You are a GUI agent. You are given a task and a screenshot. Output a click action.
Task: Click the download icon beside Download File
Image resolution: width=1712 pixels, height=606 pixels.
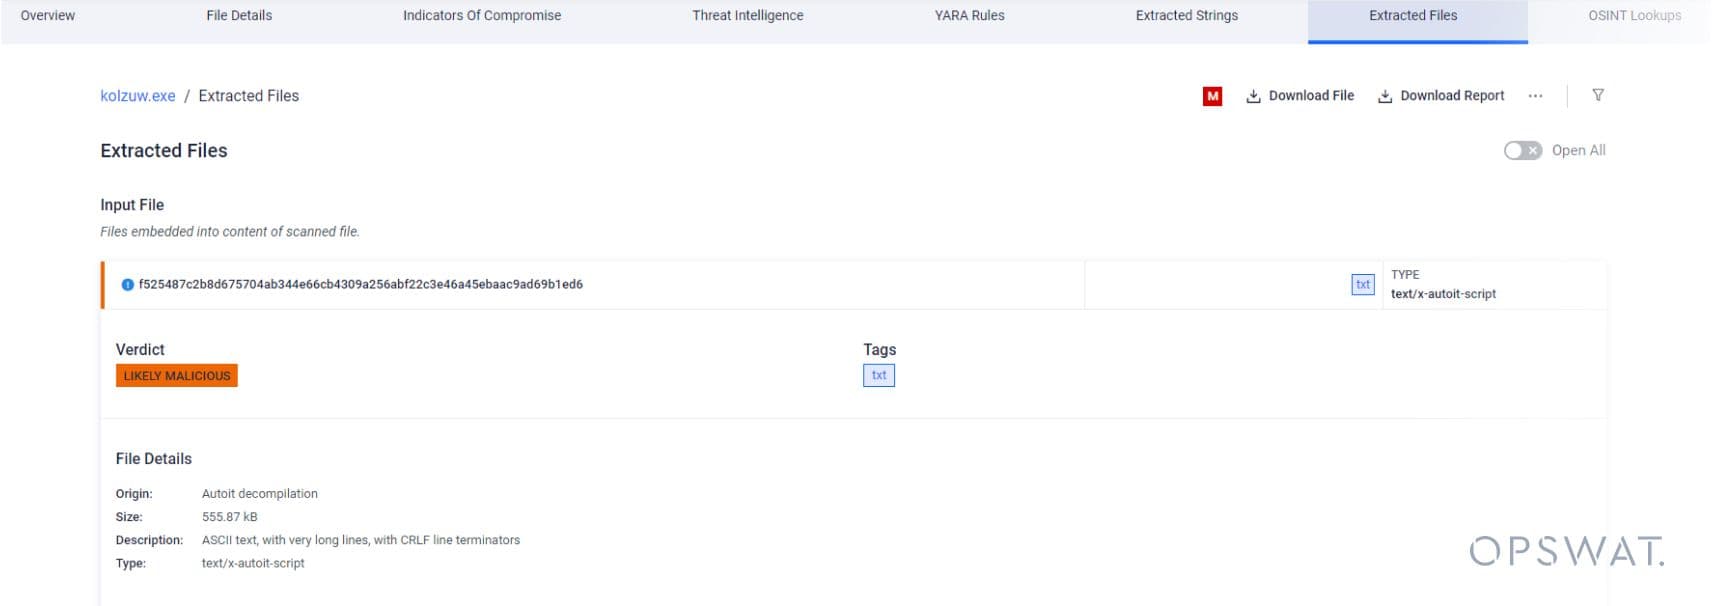pos(1253,96)
